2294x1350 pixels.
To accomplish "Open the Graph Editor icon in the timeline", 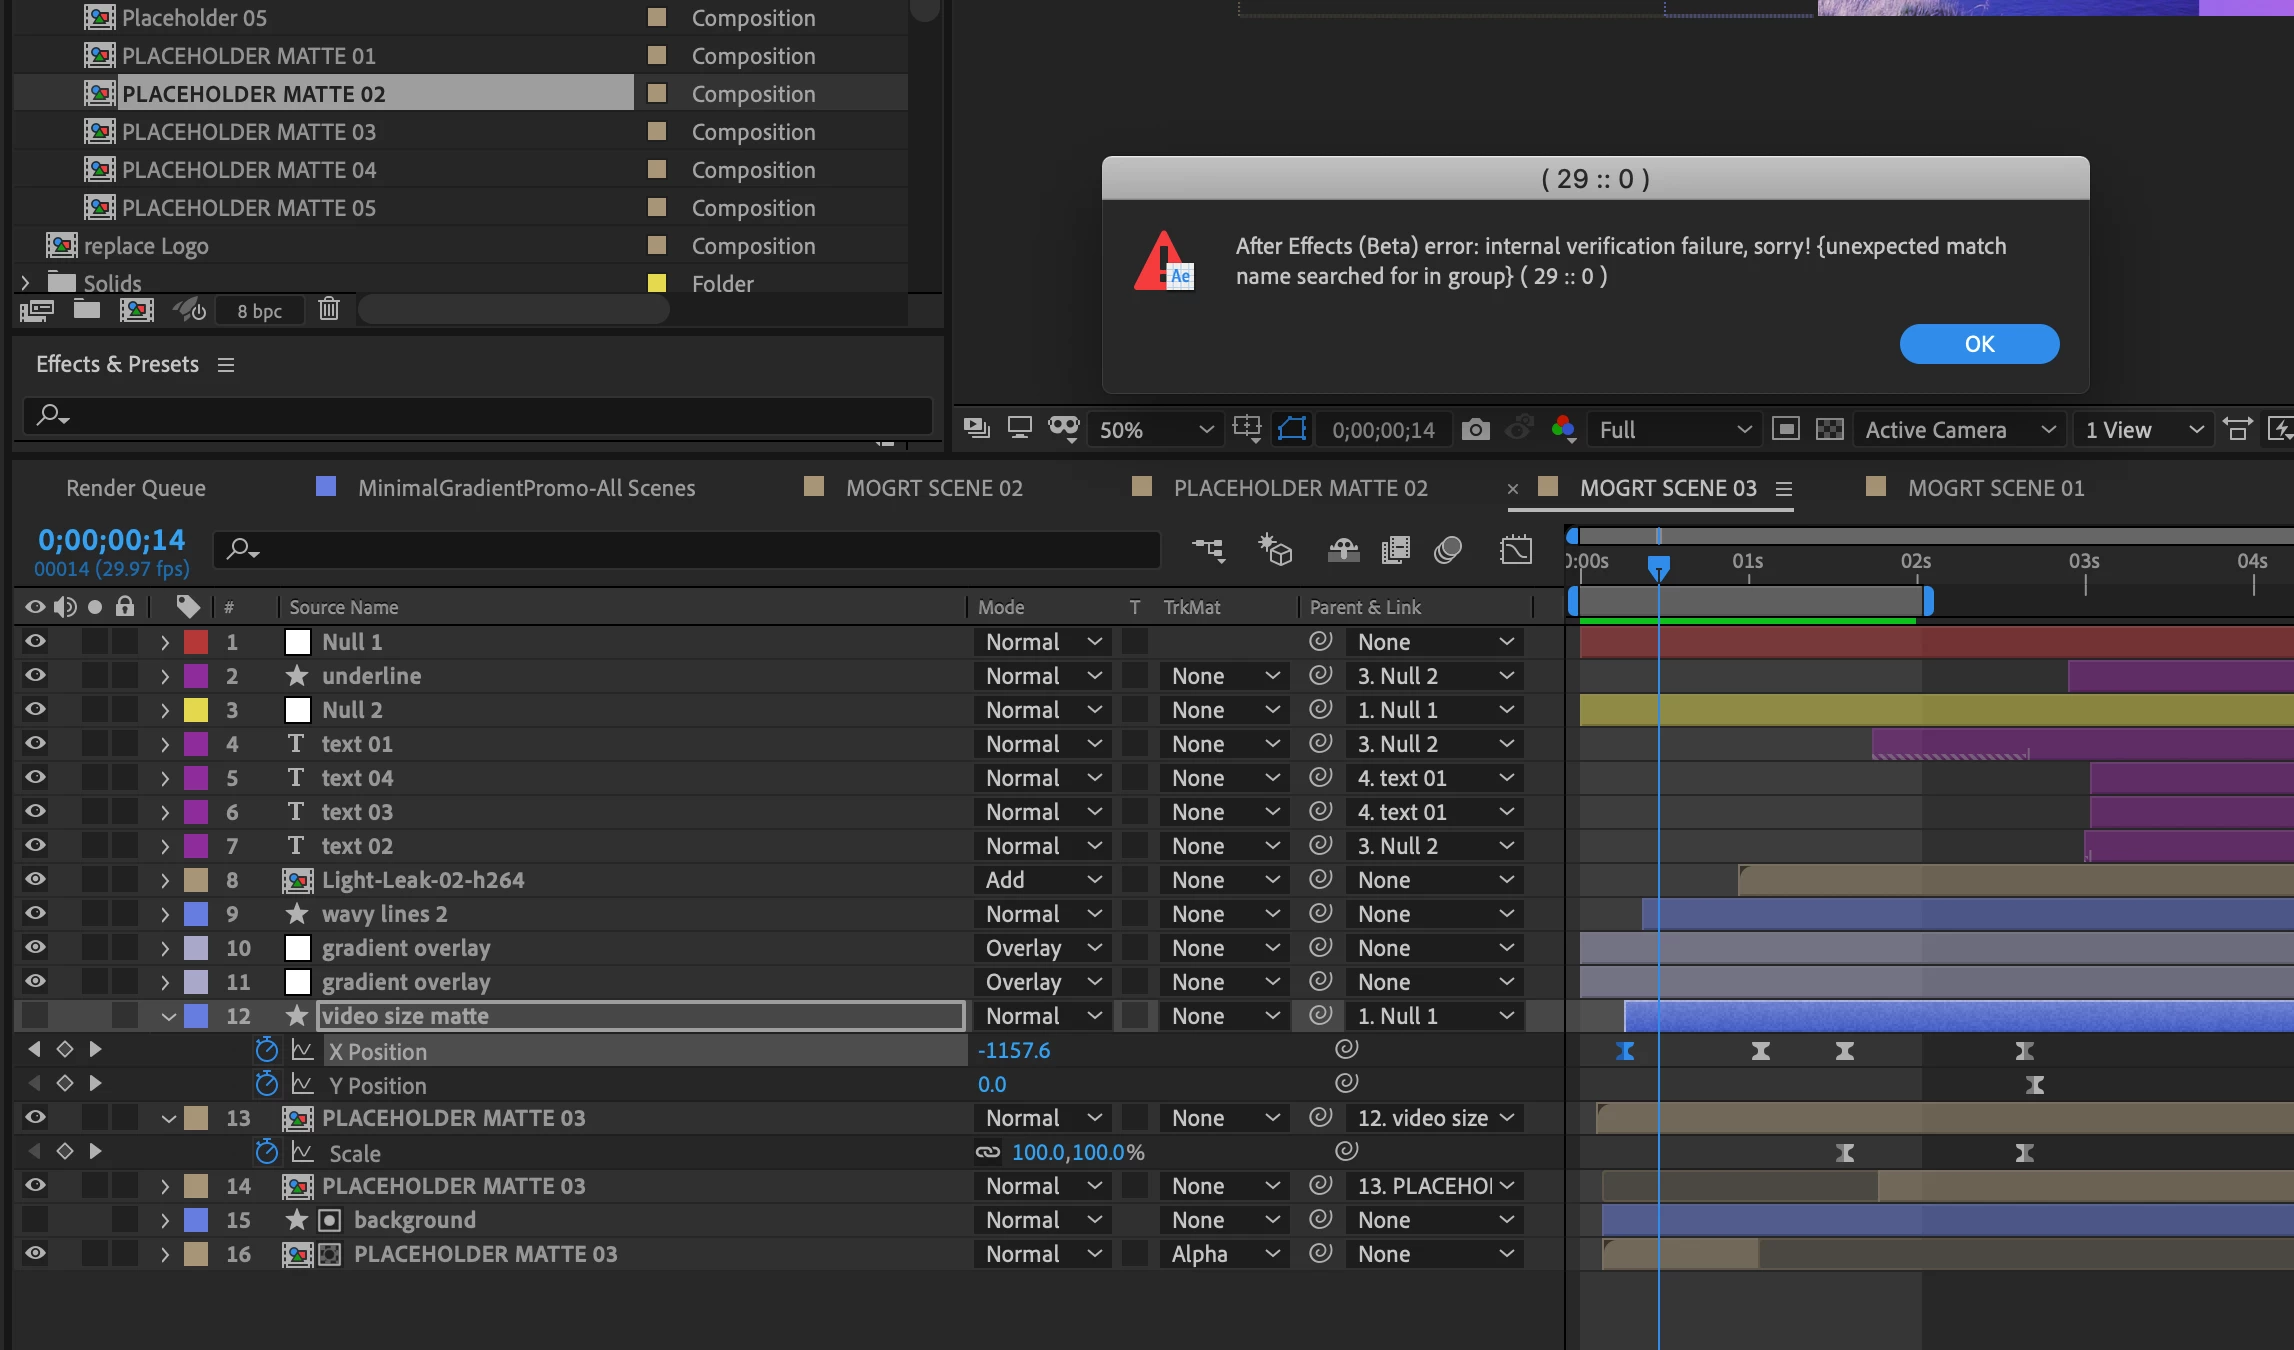I will tap(1516, 549).
